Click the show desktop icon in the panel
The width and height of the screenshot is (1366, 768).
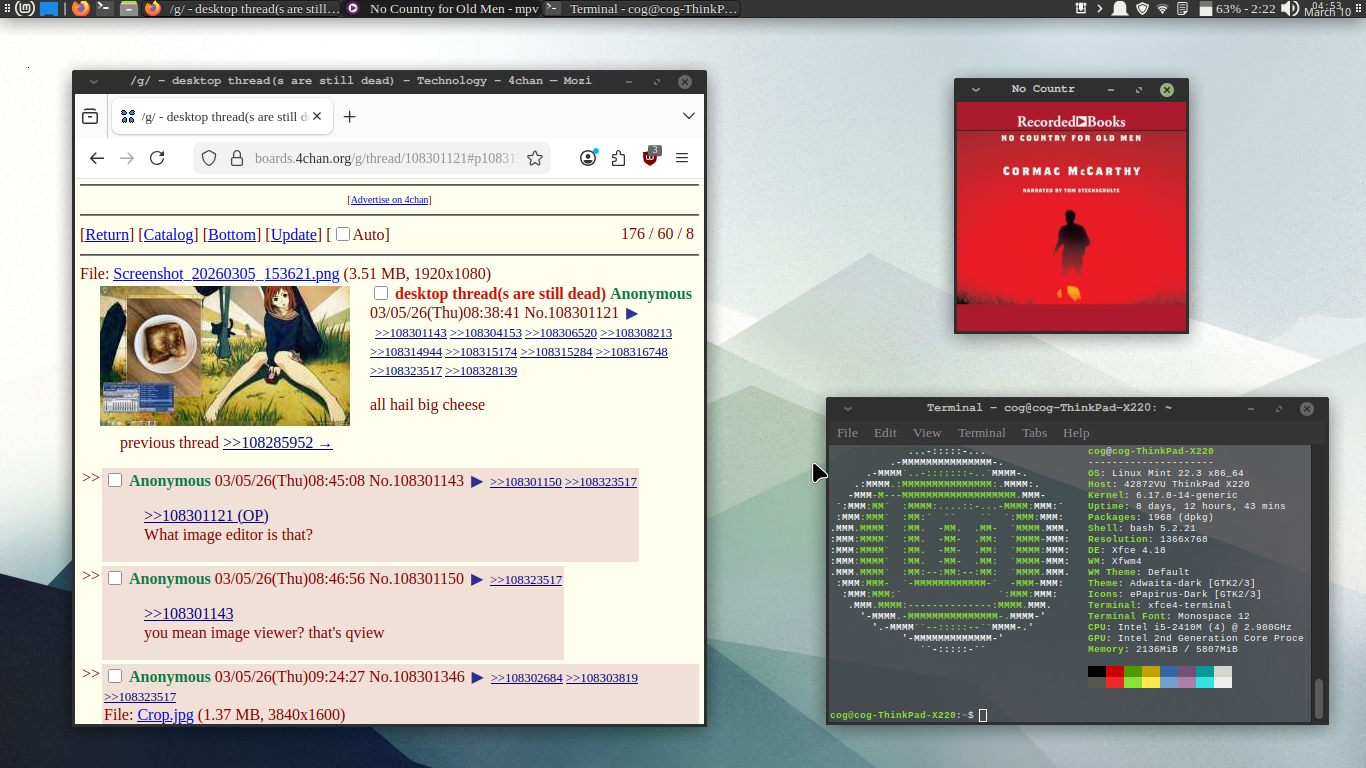coord(48,9)
